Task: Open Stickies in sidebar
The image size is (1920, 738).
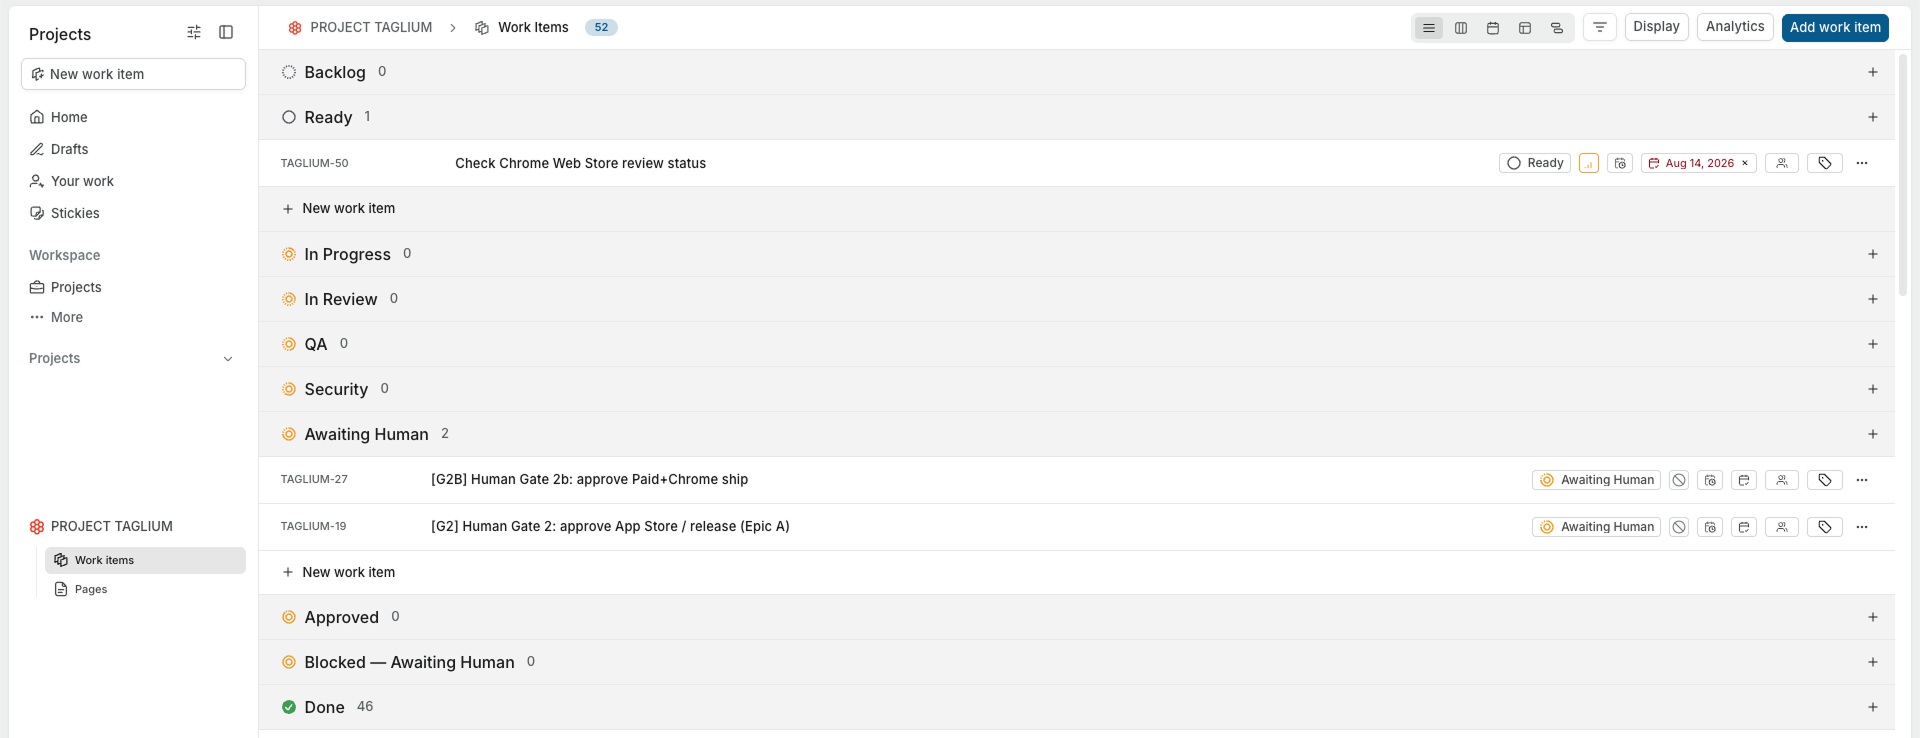Action: 133,213
